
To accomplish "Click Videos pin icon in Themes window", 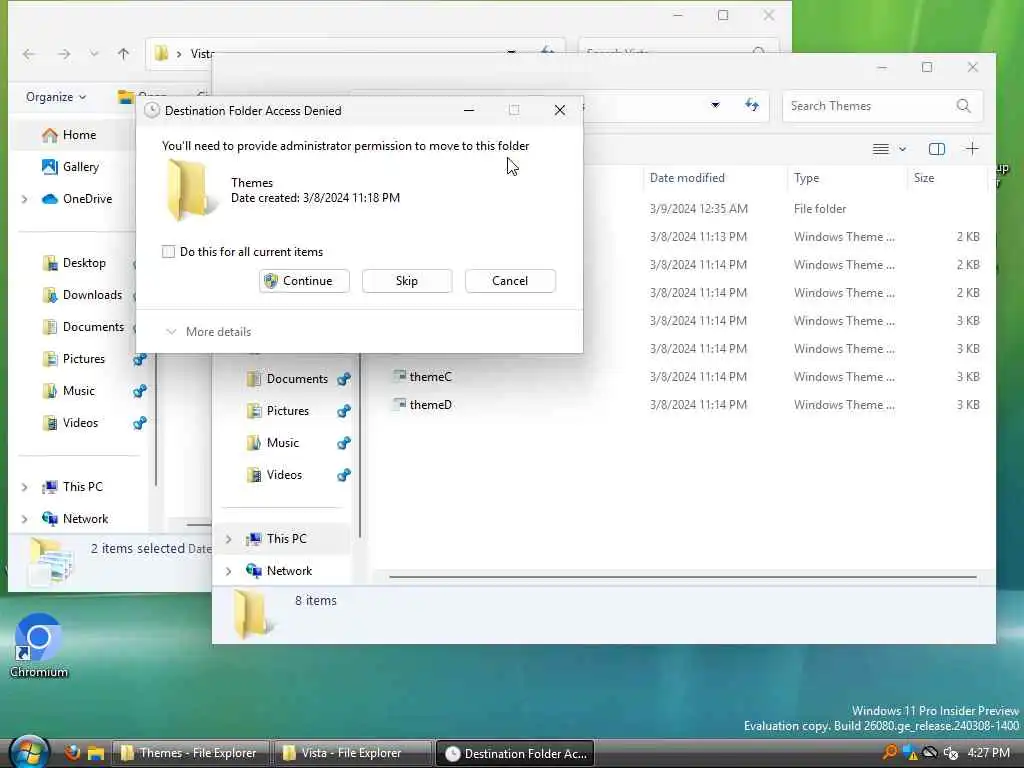I will [x=344, y=475].
